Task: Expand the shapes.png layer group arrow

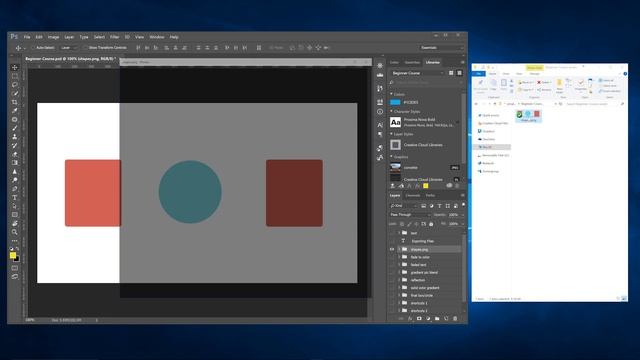Action: (x=399, y=249)
